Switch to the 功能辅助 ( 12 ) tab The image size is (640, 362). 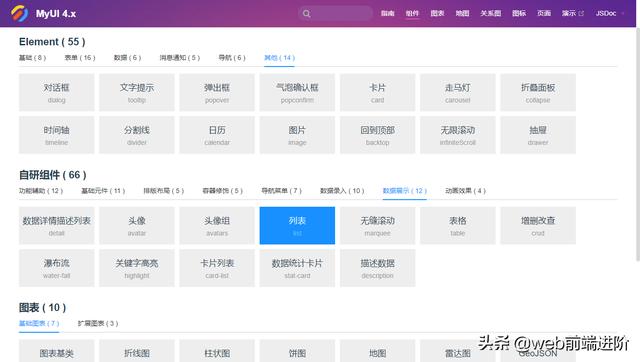tap(41, 191)
